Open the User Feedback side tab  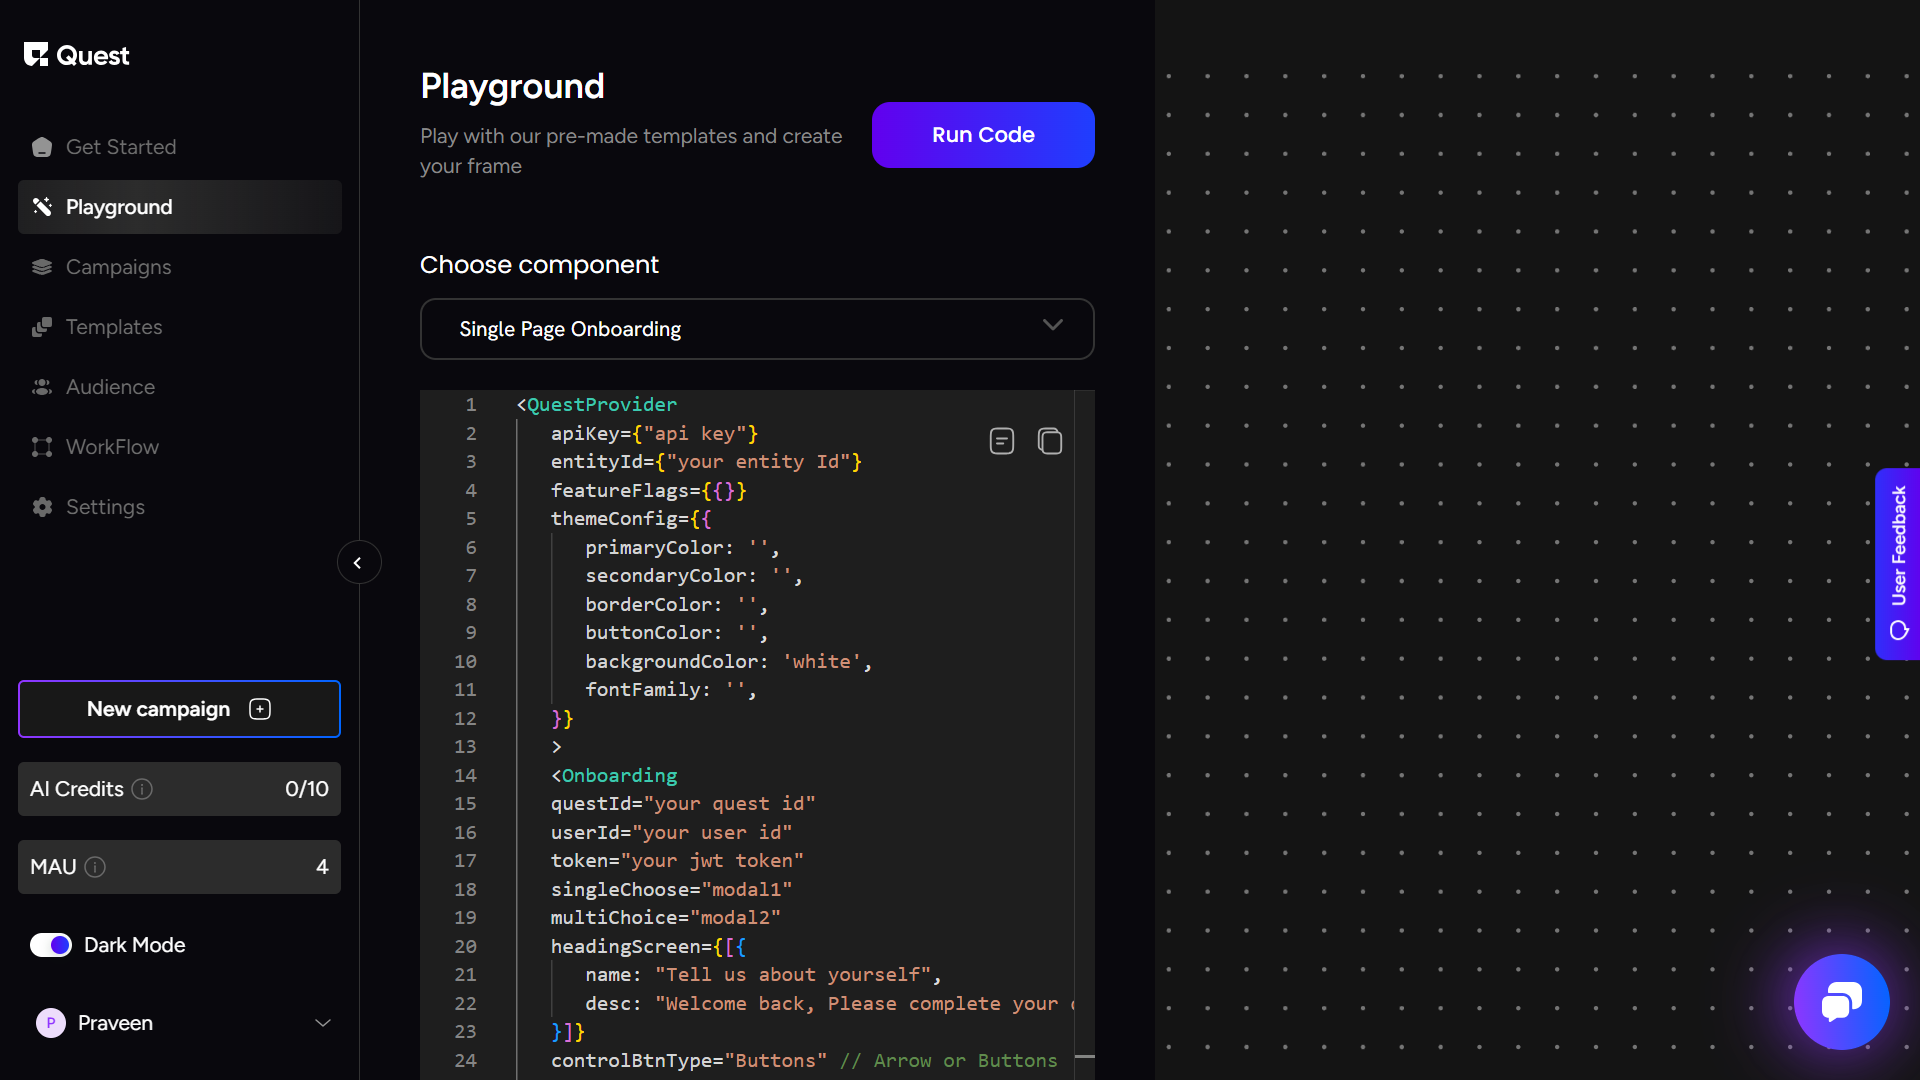point(1897,563)
